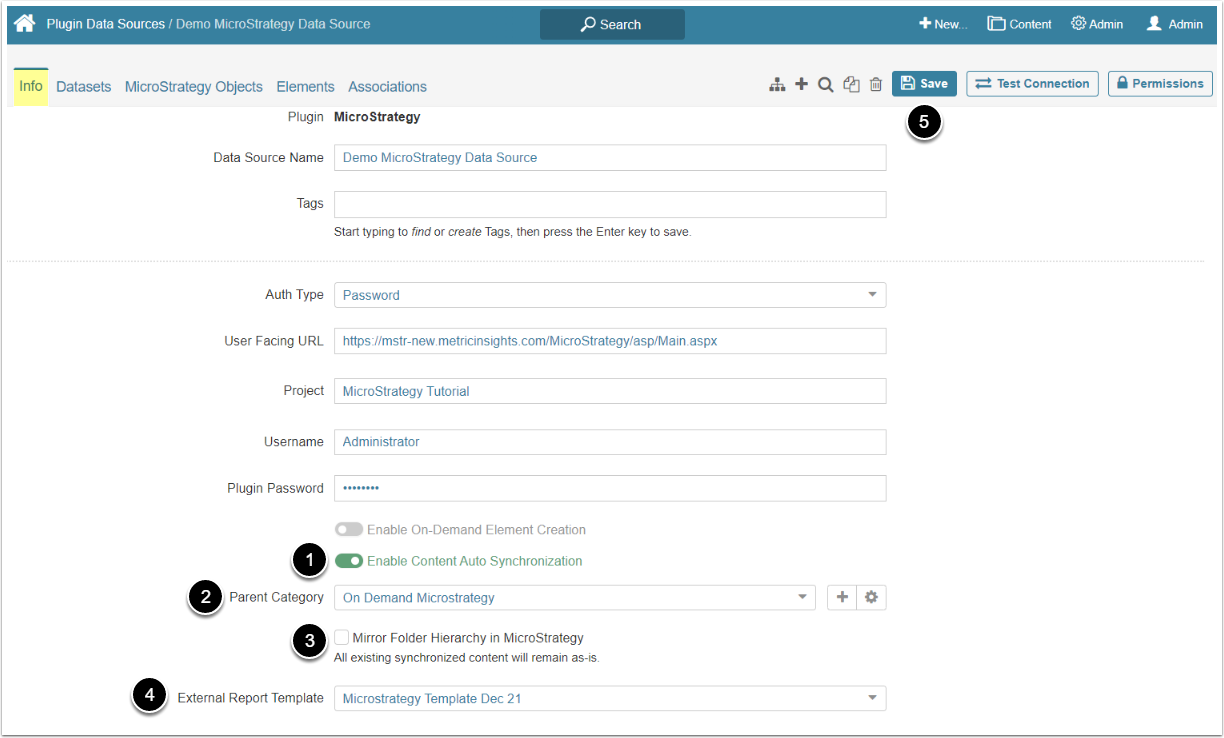The height and width of the screenshot is (738, 1224).
Task: Click the Plugin Password field
Action: pyautogui.click(x=610, y=488)
